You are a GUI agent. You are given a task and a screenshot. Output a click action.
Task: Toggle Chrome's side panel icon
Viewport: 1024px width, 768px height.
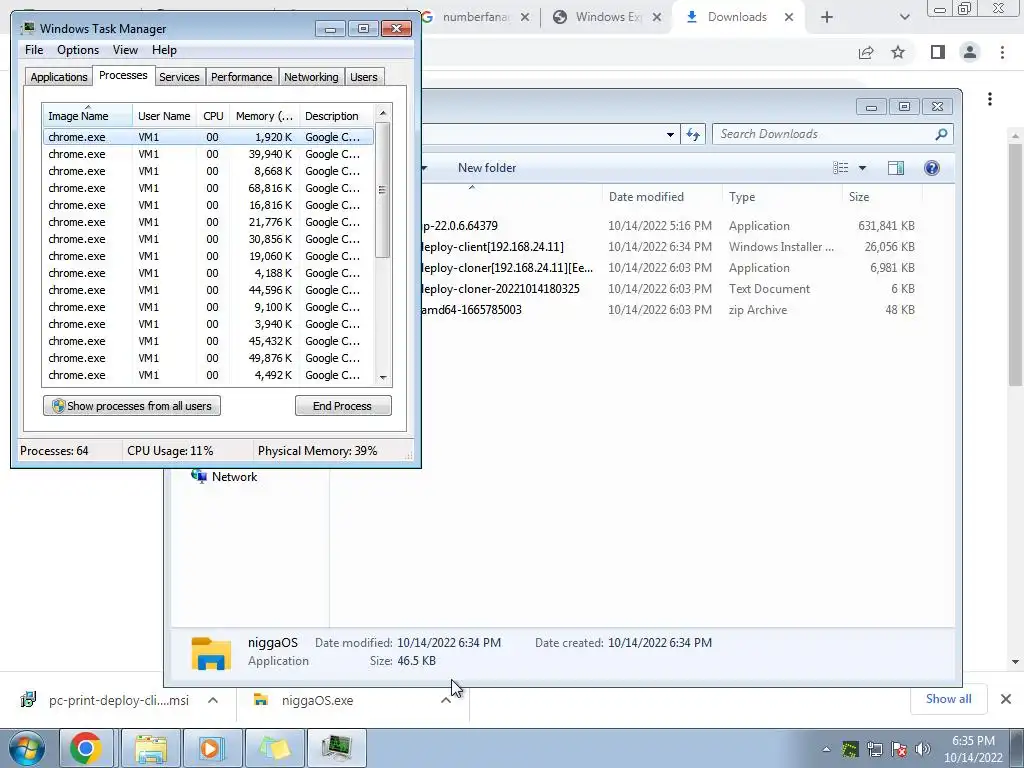[x=938, y=52]
